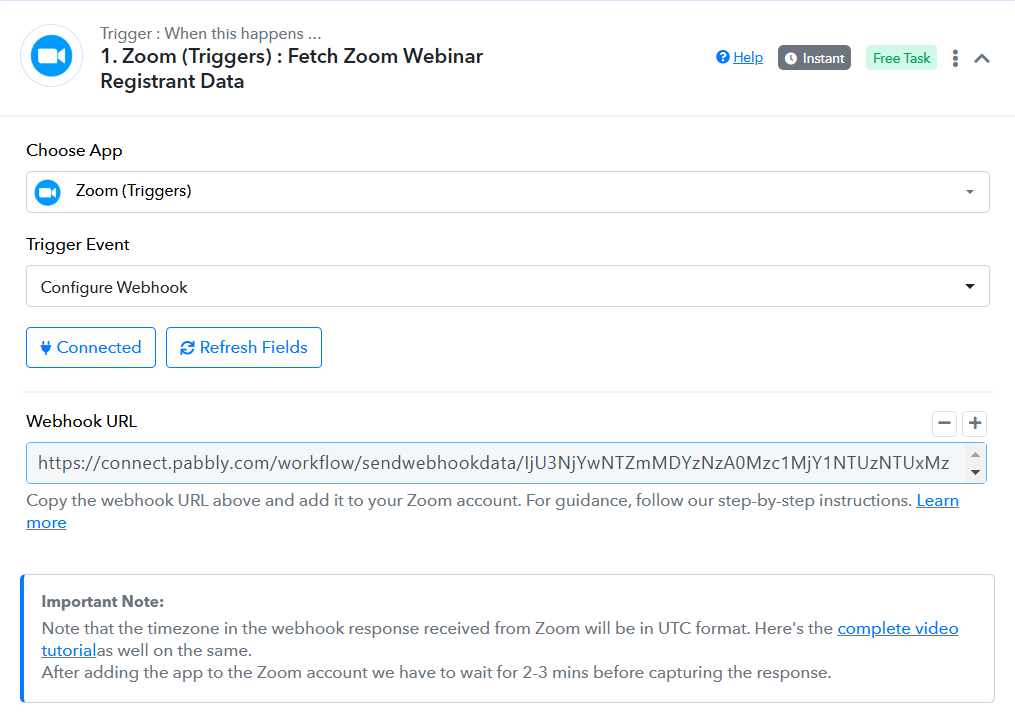Open the complete video tutorial link
Viewport: 1015px width, 725px height.
click(898, 629)
